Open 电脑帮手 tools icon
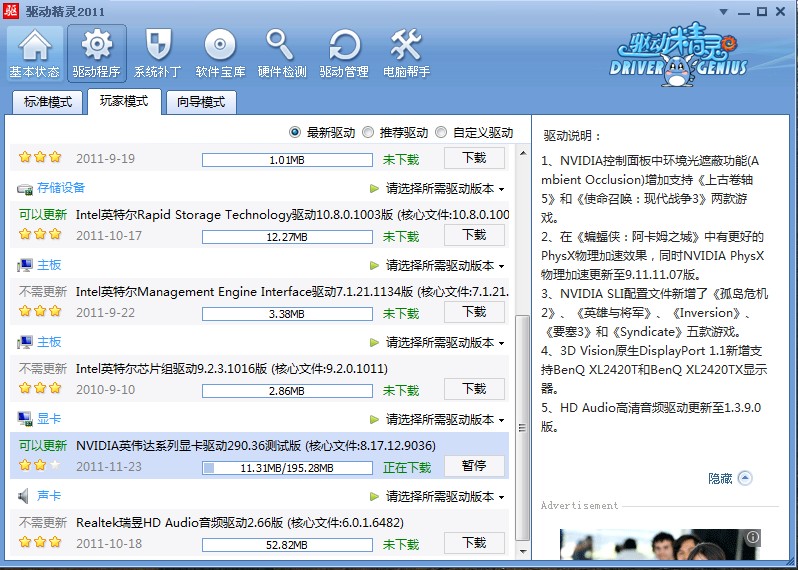Image resolution: width=798 pixels, height=570 pixels. 406,53
